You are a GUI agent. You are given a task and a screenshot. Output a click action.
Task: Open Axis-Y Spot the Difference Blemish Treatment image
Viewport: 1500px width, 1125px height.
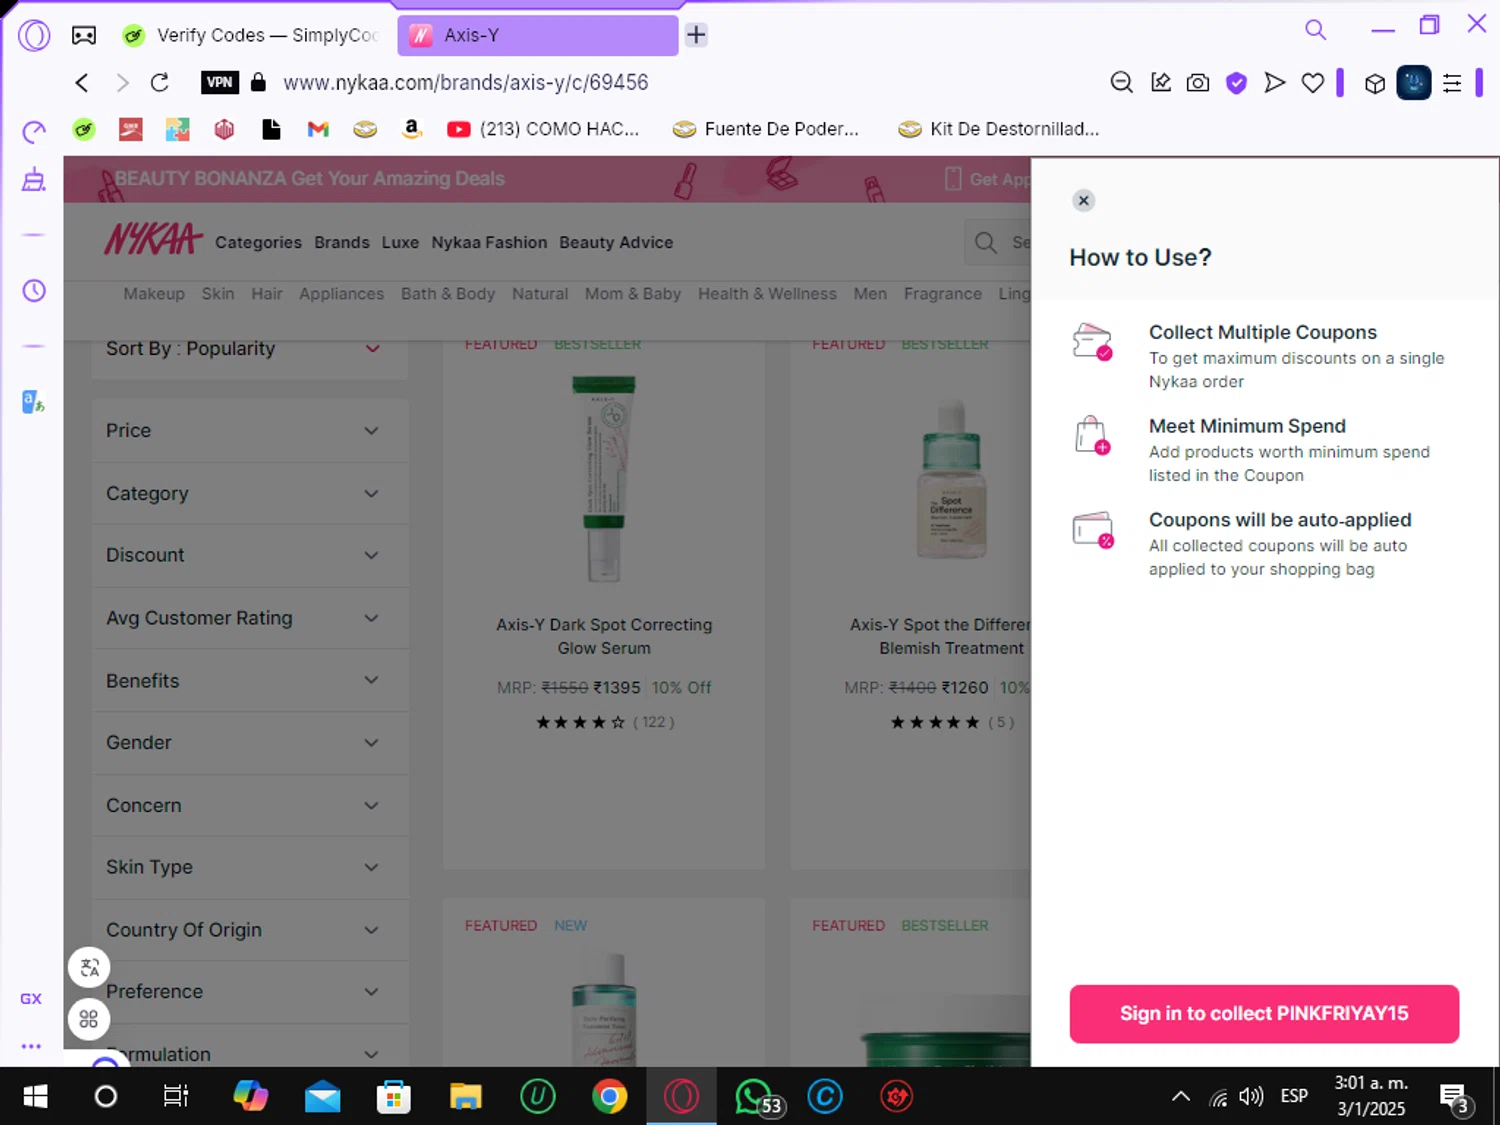pyautogui.click(x=951, y=482)
